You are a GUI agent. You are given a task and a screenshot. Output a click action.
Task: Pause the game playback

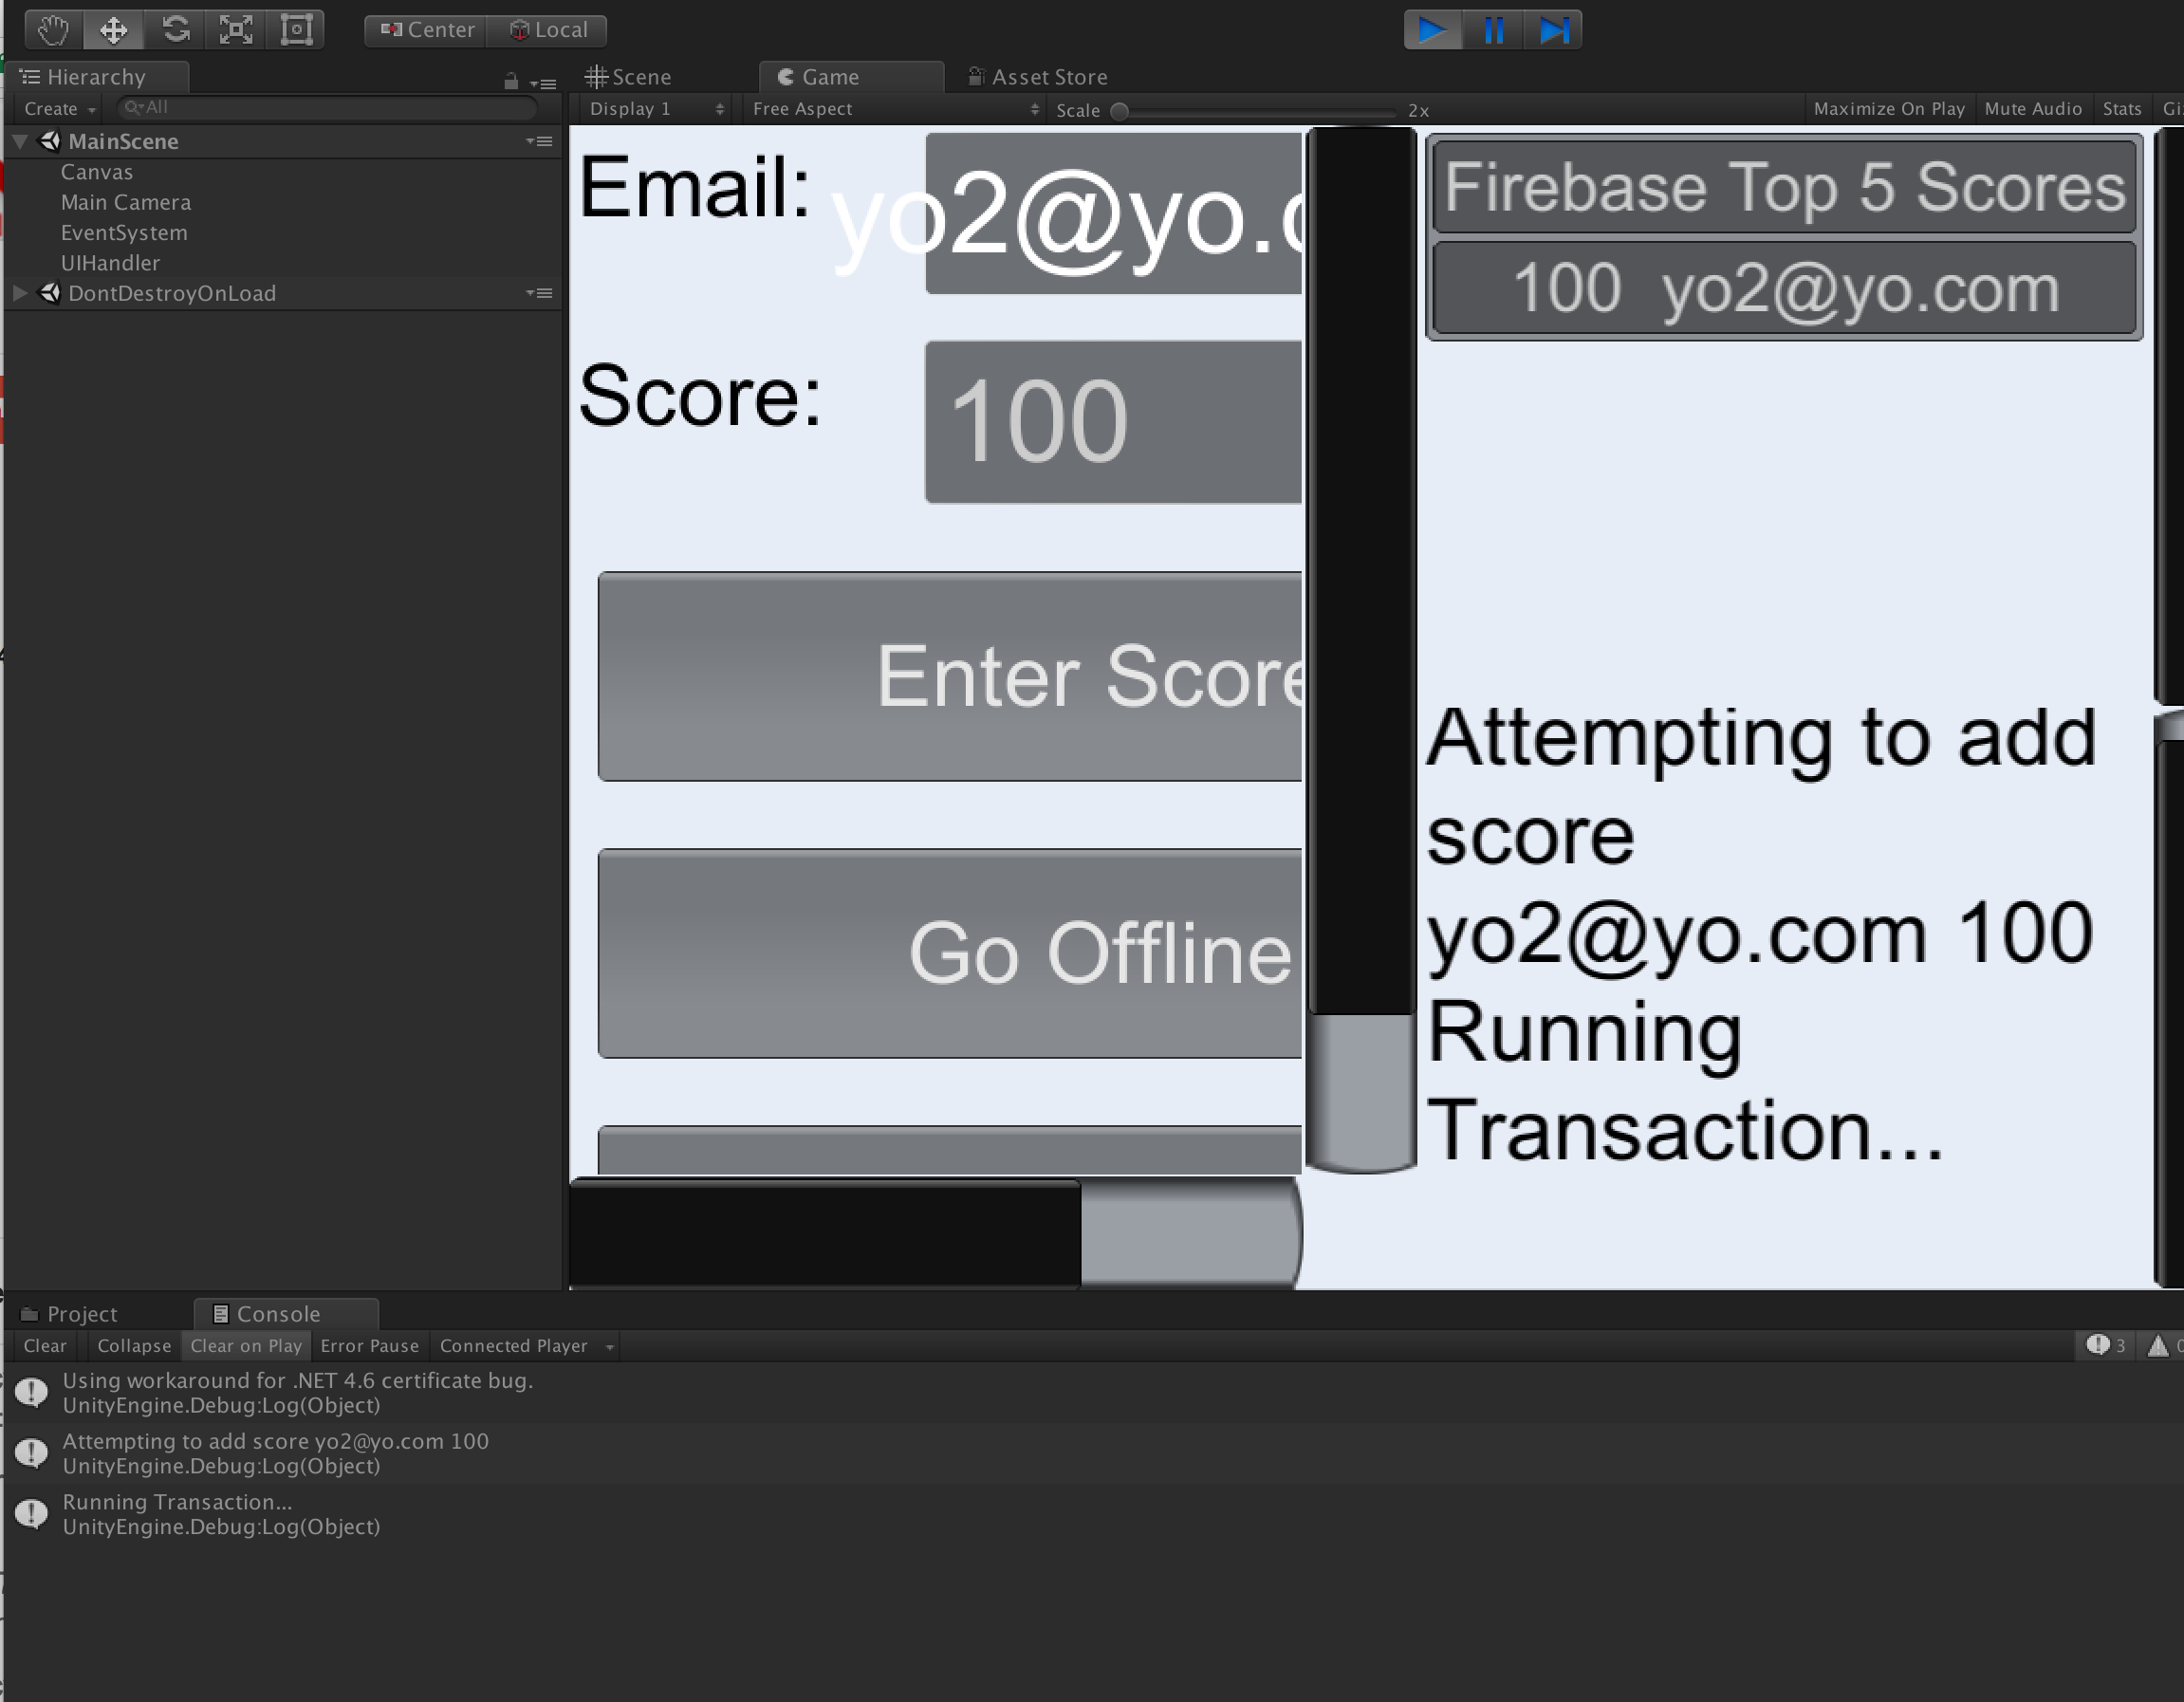click(x=1493, y=30)
